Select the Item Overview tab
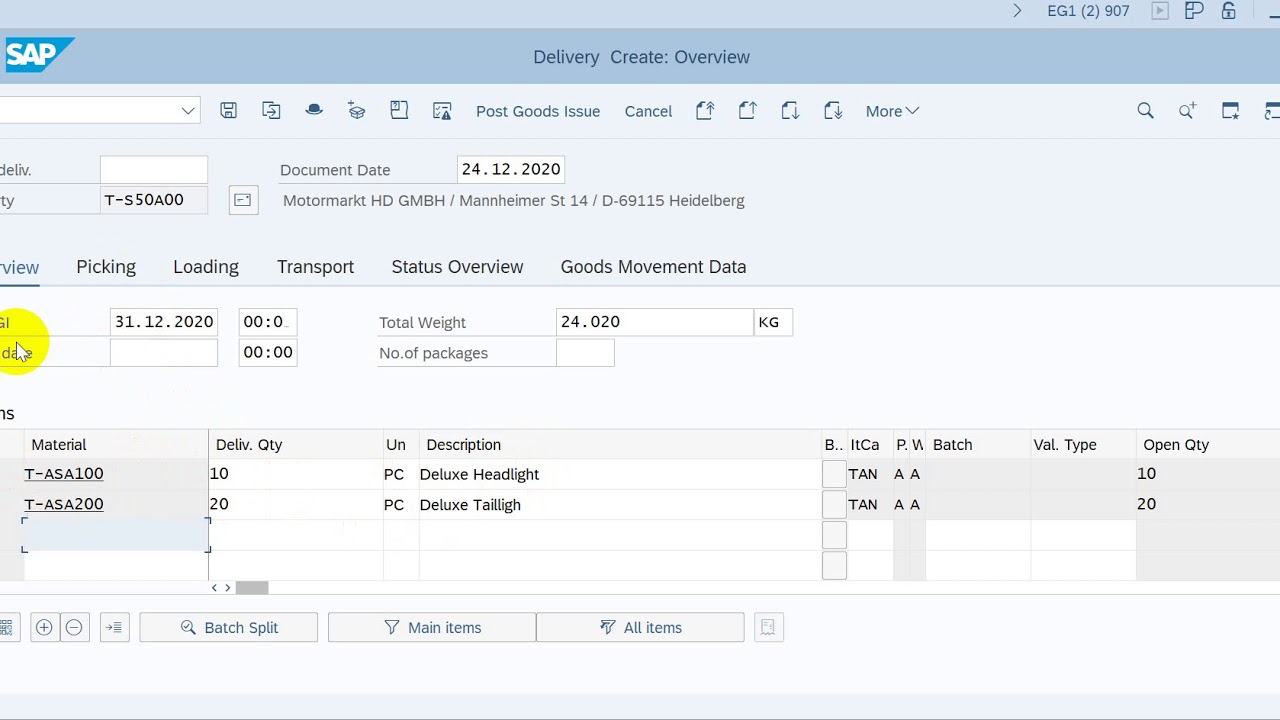This screenshot has height=720, width=1280. point(19,268)
